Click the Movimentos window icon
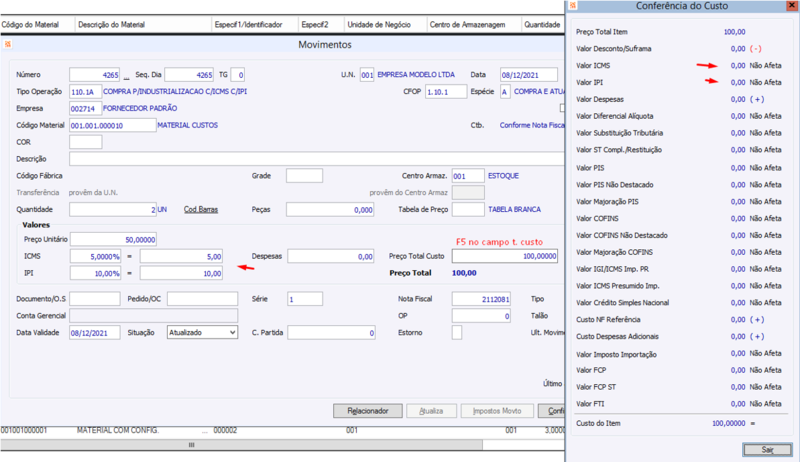 [8, 44]
